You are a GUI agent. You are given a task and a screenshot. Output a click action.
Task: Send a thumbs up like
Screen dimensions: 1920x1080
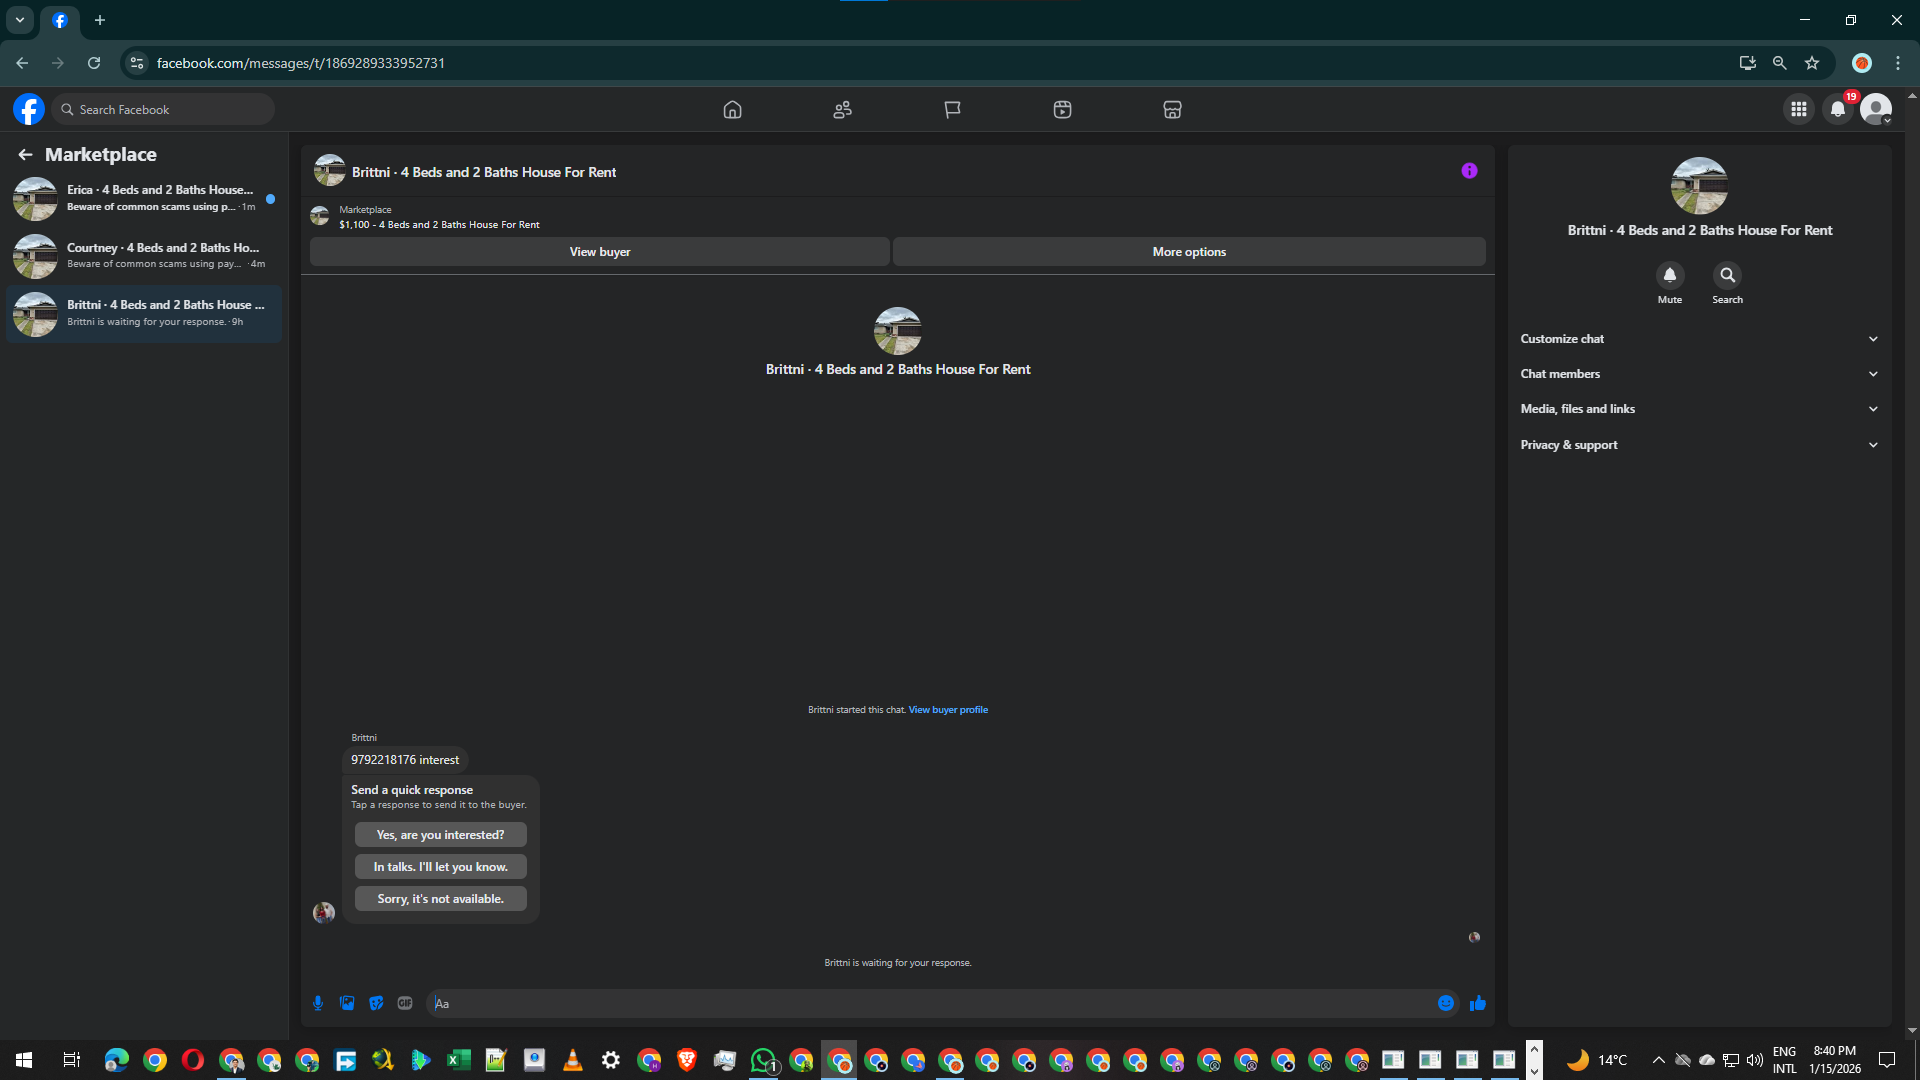tap(1478, 1003)
